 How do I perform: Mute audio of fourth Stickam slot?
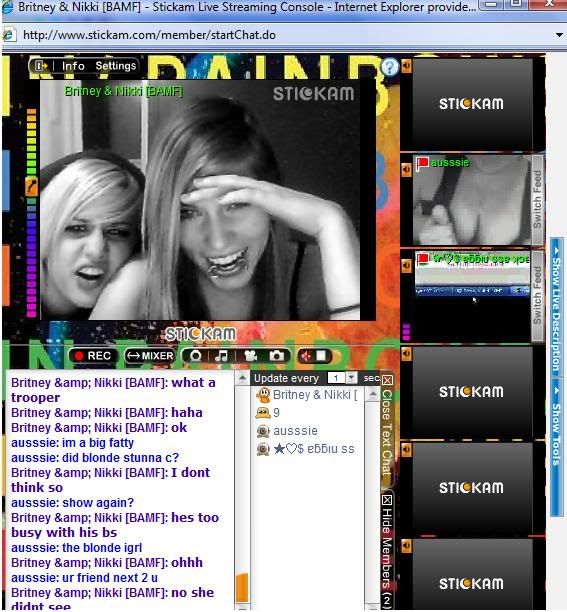coord(406,354)
